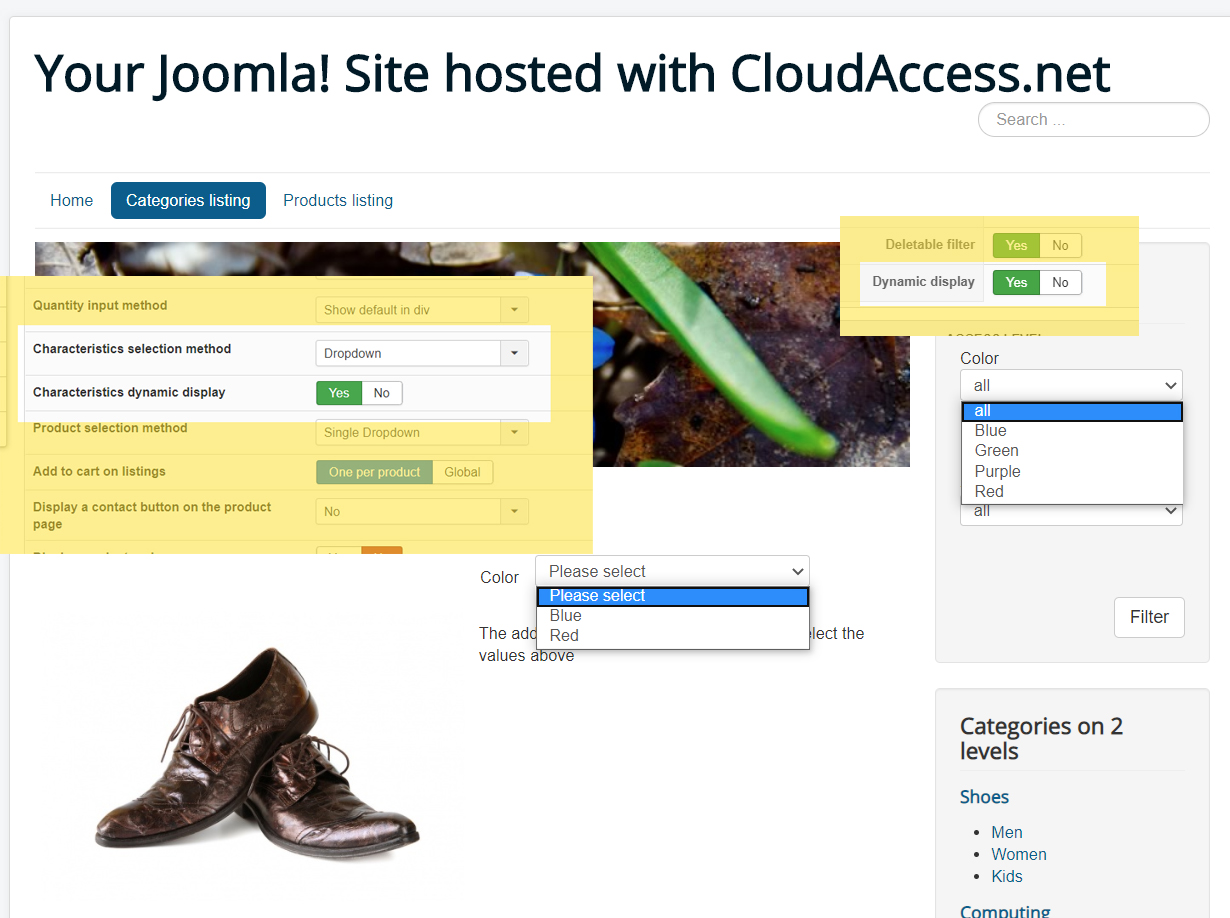Open the Men subcategory link
Viewport: 1230px width, 918px height.
point(1007,832)
